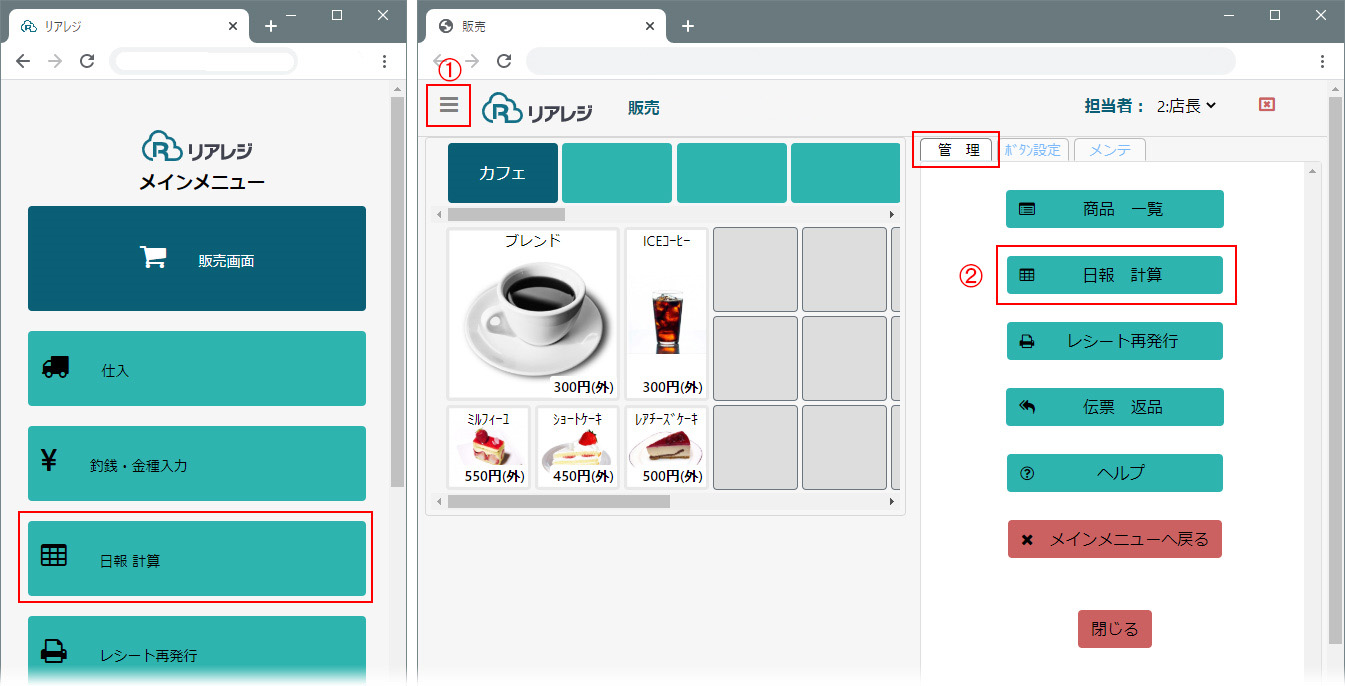Click the address bar in the リアレジ window
Viewport: 1345px width, 686px height.
204,61
